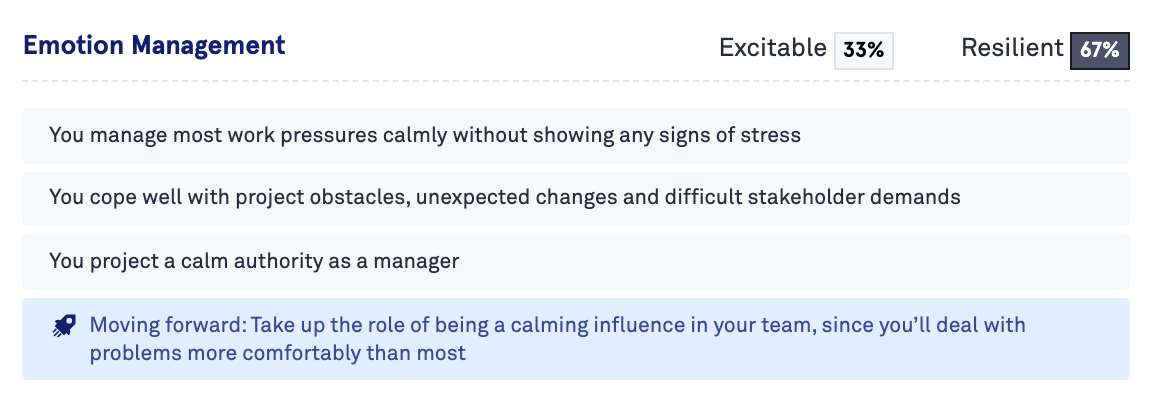Select the row about managing work pressures calmly
Image resolution: width=1152 pixels, height=418 pixels.
pyautogui.click(x=575, y=135)
